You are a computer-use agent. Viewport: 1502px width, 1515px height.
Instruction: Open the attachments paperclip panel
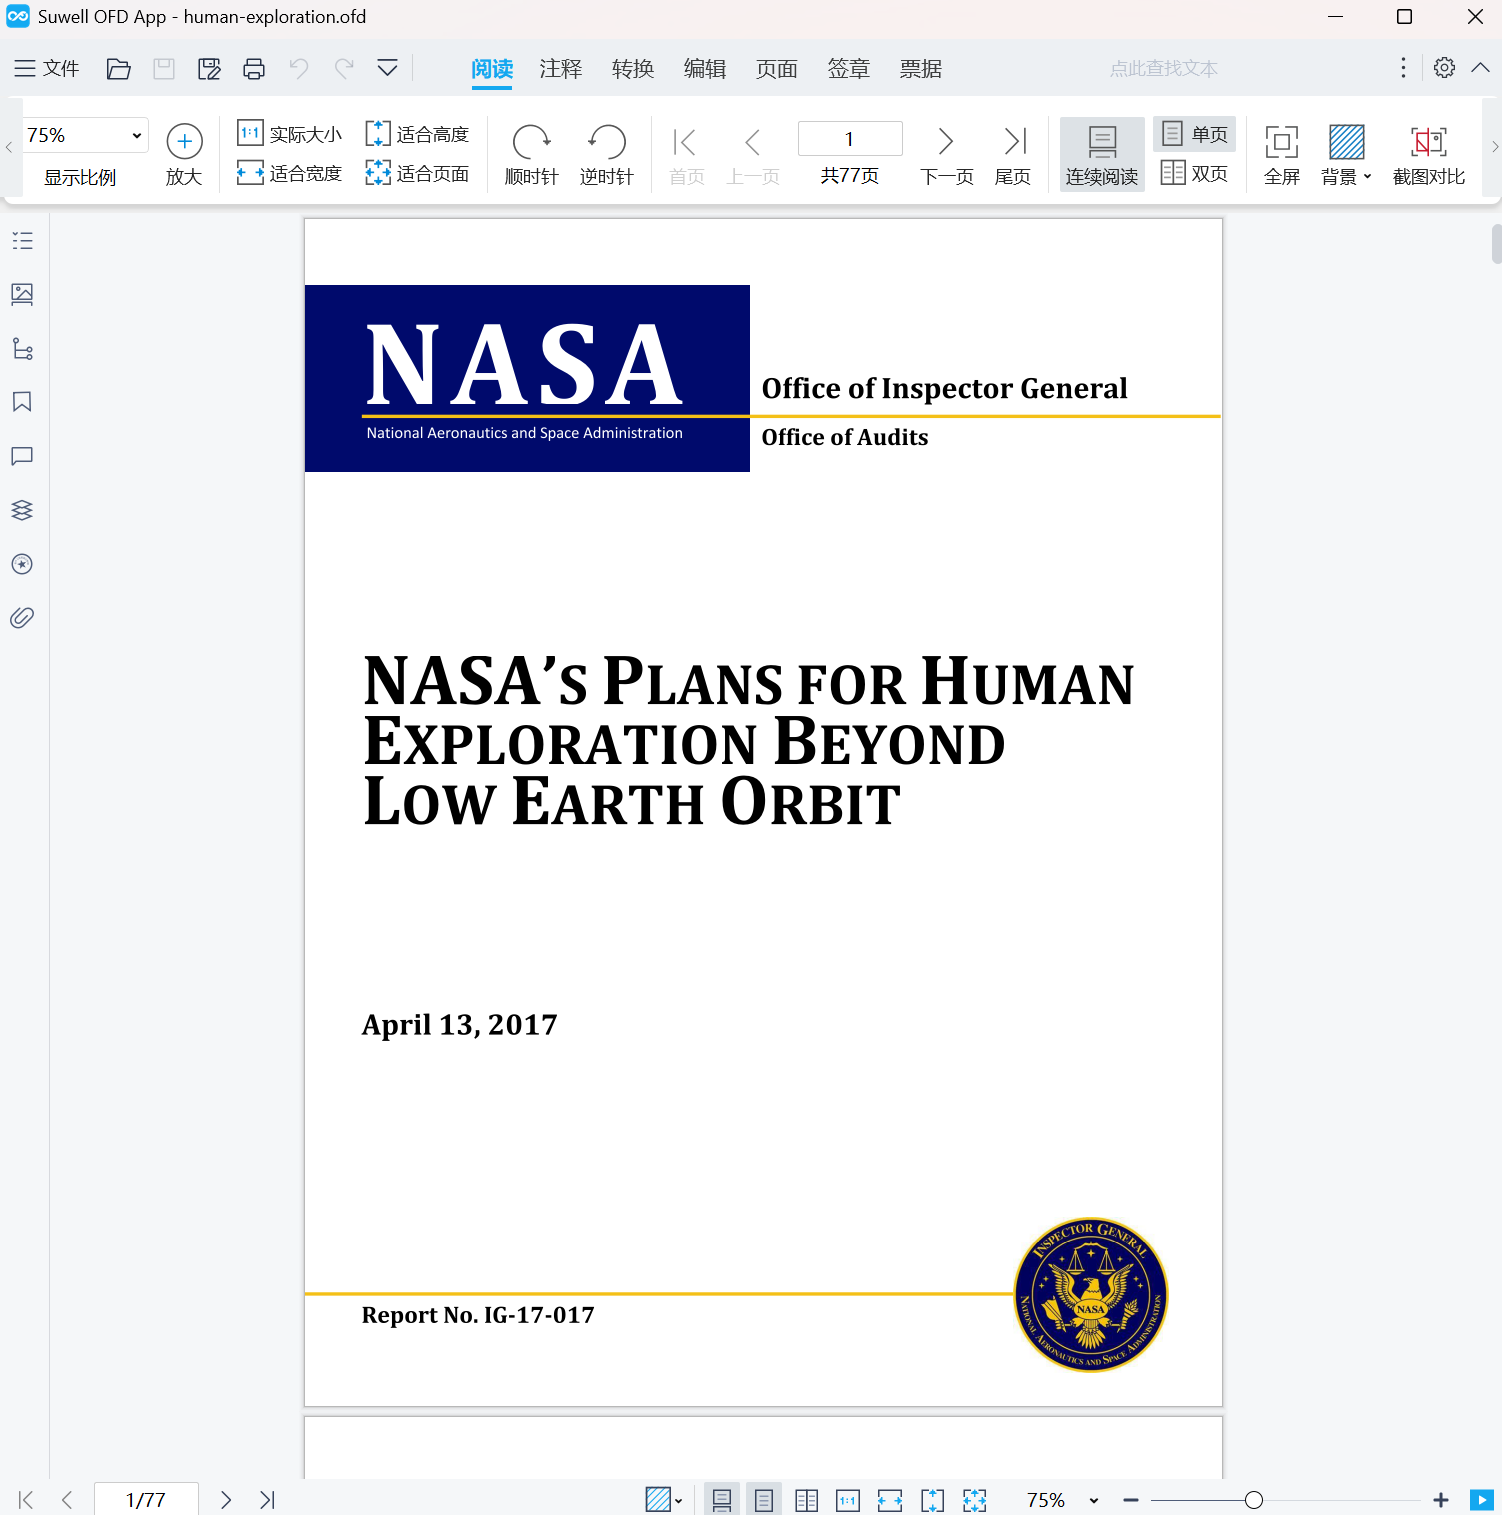22,617
